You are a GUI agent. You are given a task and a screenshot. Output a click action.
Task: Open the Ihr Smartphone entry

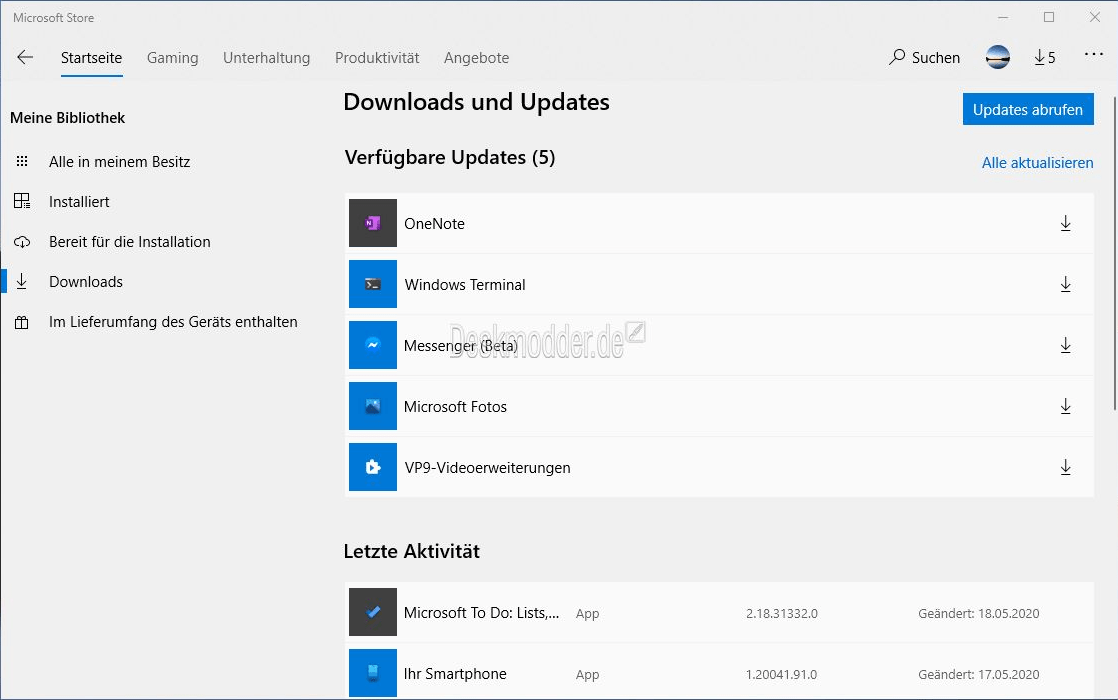[455, 674]
